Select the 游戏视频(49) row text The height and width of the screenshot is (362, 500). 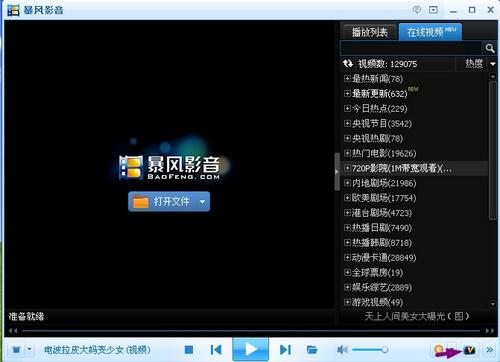coord(377,302)
